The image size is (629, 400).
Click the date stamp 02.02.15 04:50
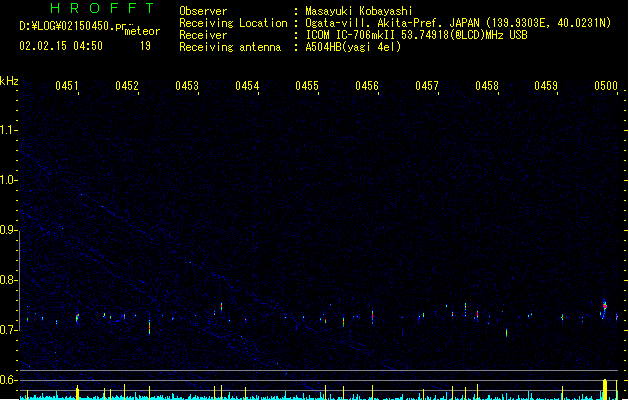(61, 46)
